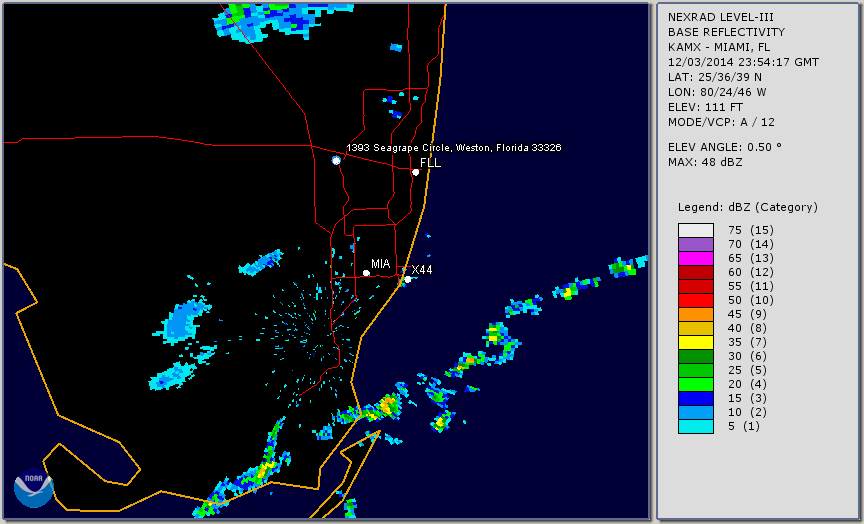Image resolution: width=864 pixels, height=524 pixels.
Task: Click the MIA airport marker dot
Action: [x=366, y=273]
